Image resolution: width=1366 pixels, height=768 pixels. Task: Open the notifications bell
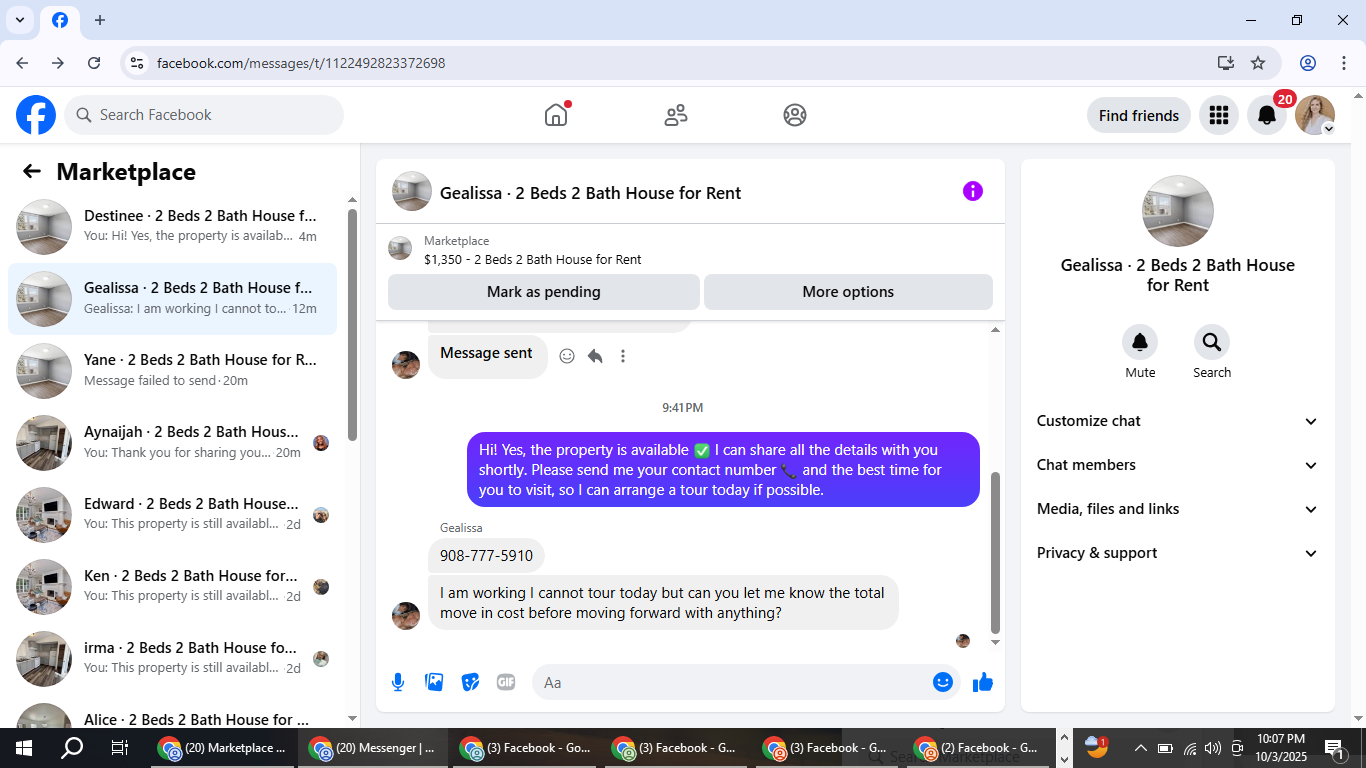click(1267, 115)
